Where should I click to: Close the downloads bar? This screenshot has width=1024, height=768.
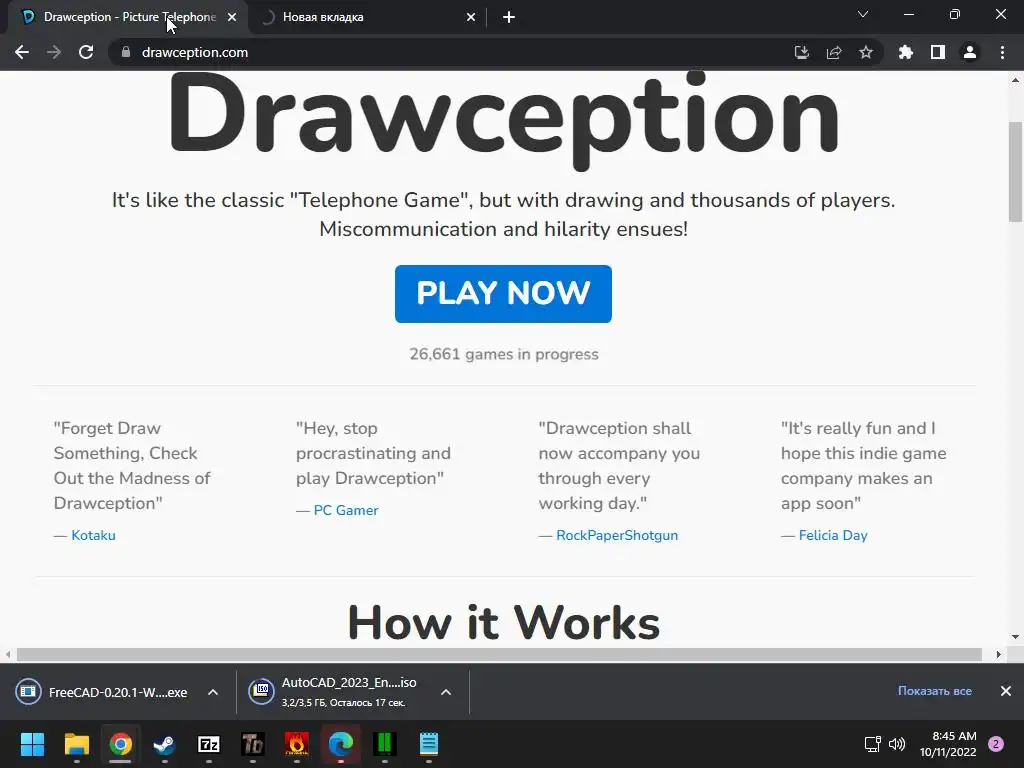tap(1006, 691)
